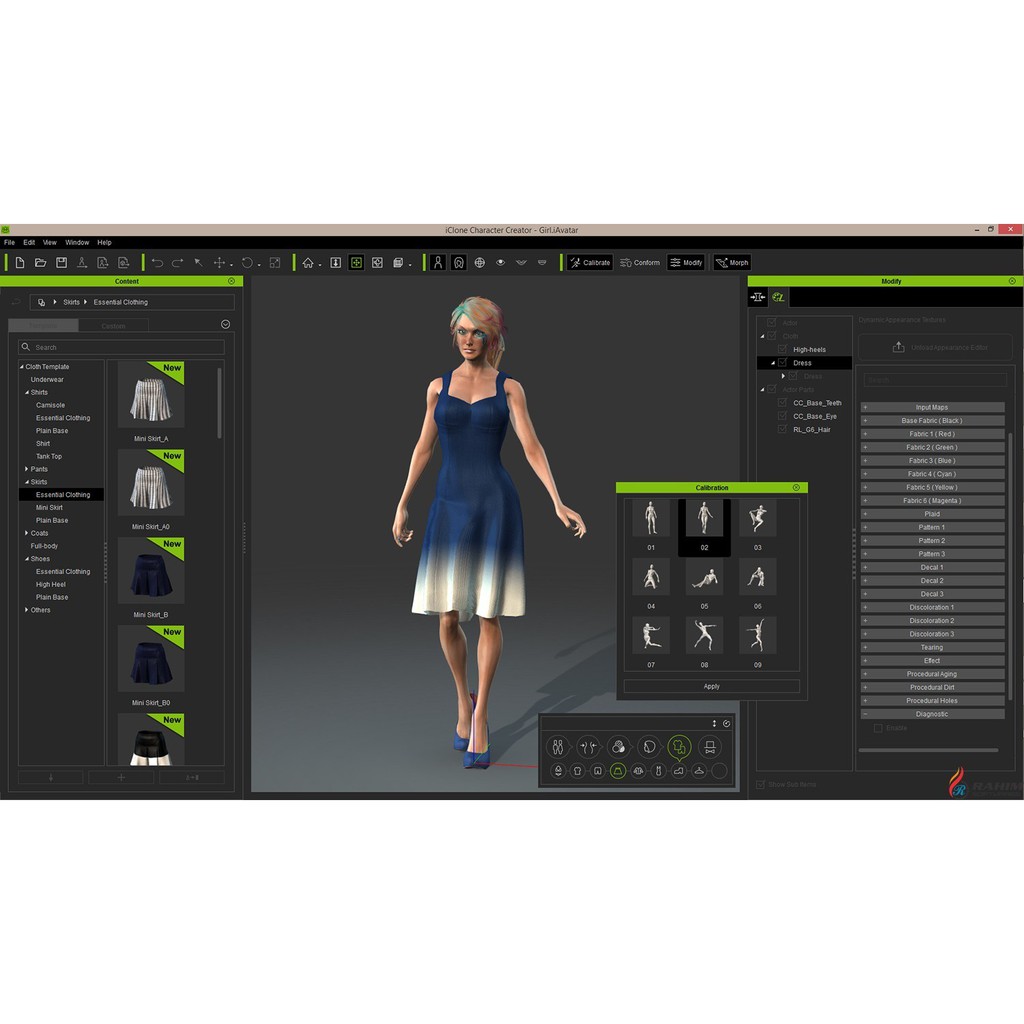This screenshot has height=1024, width=1024.
Task: Open the green clothing bubble icon
Action: [679, 746]
